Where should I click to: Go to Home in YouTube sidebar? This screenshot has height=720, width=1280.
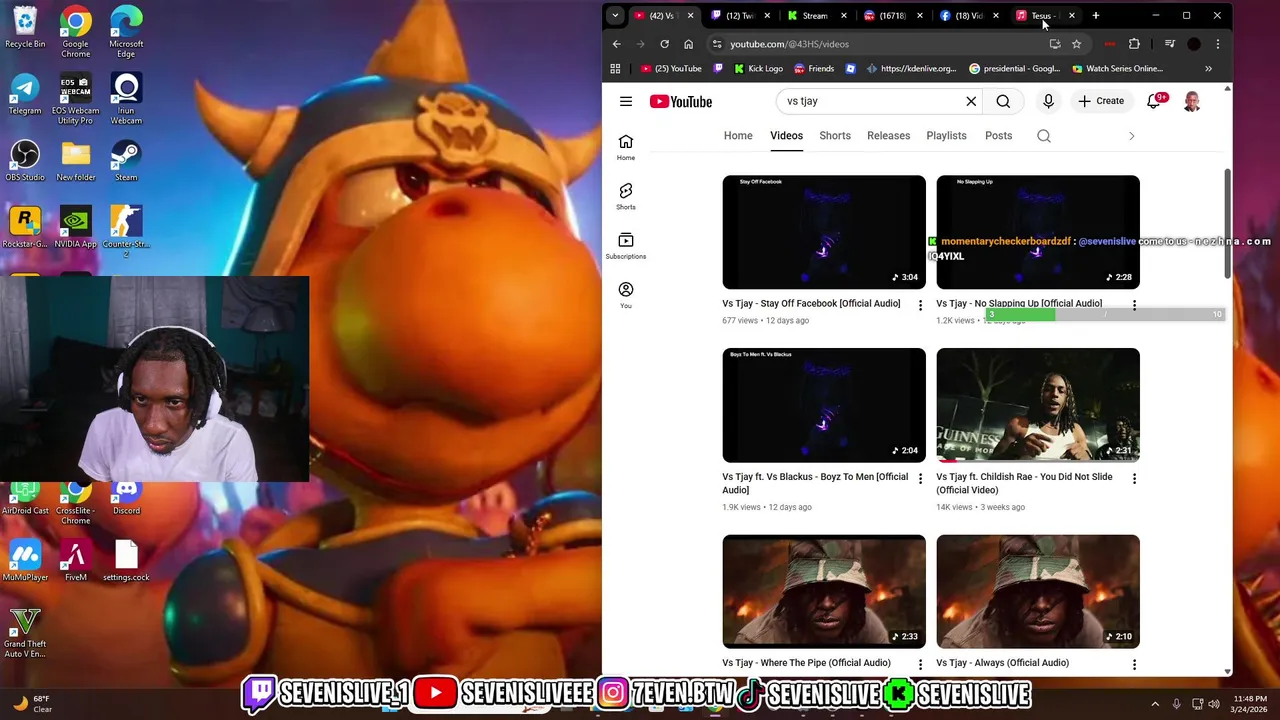[626, 147]
